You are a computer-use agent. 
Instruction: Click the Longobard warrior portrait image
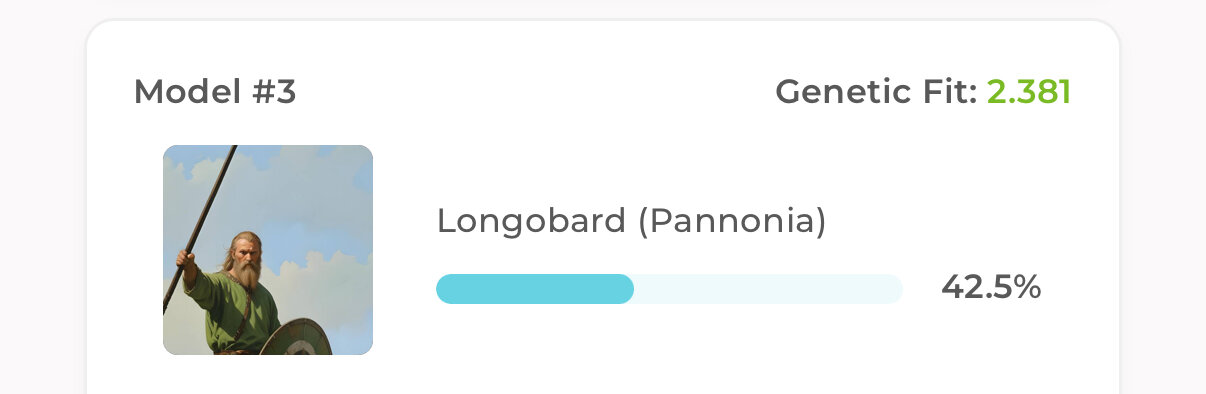(x=268, y=250)
